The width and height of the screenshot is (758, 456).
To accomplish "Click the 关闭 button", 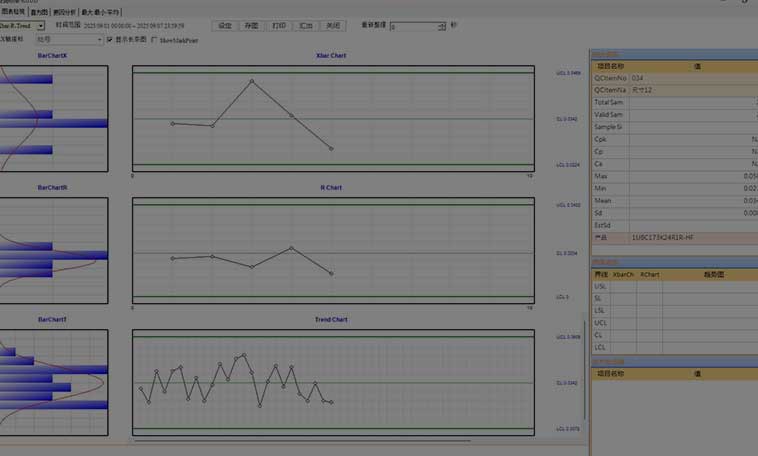I will [x=333, y=25].
